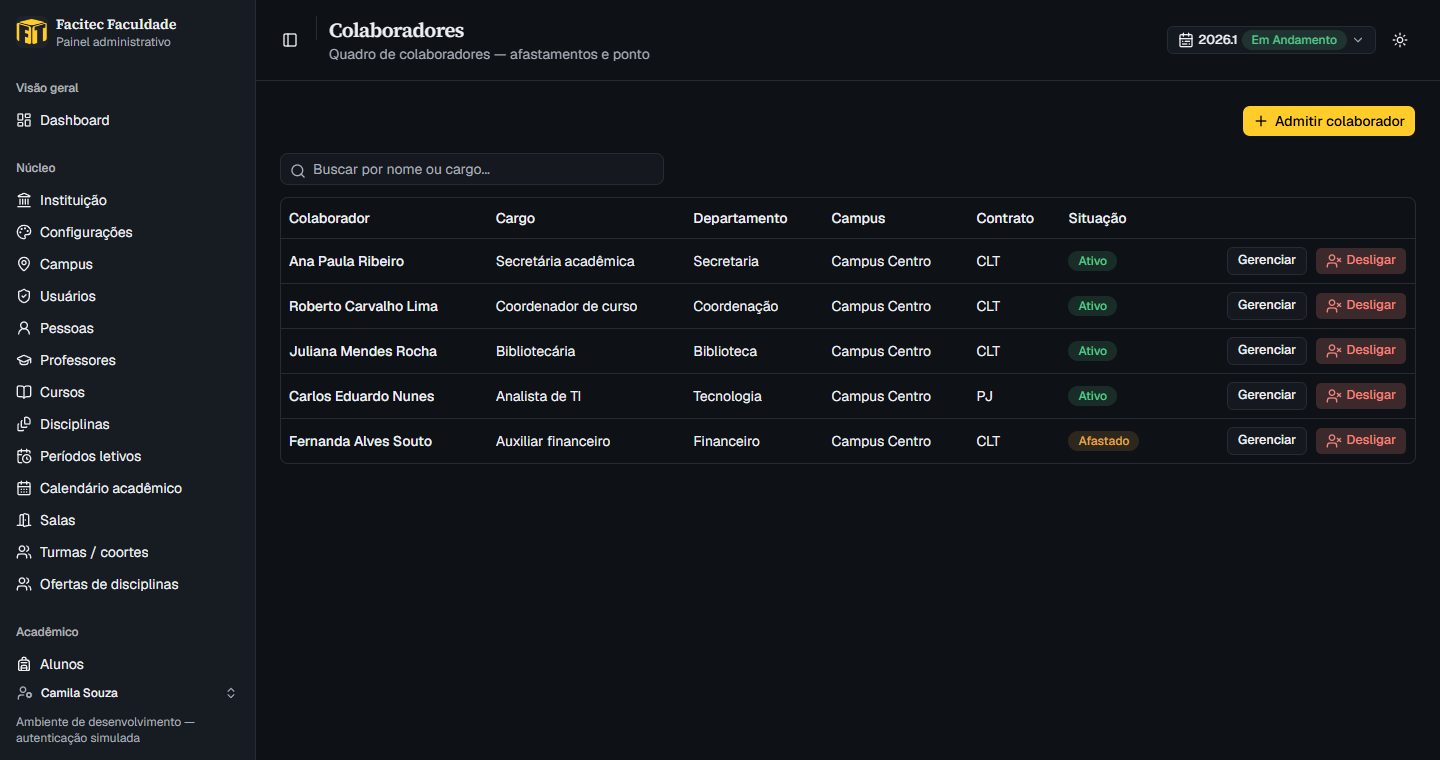The width and height of the screenshot is (1440, 760).
Task: Go to Instituição in the sidebar
Action: coord(128,200)
